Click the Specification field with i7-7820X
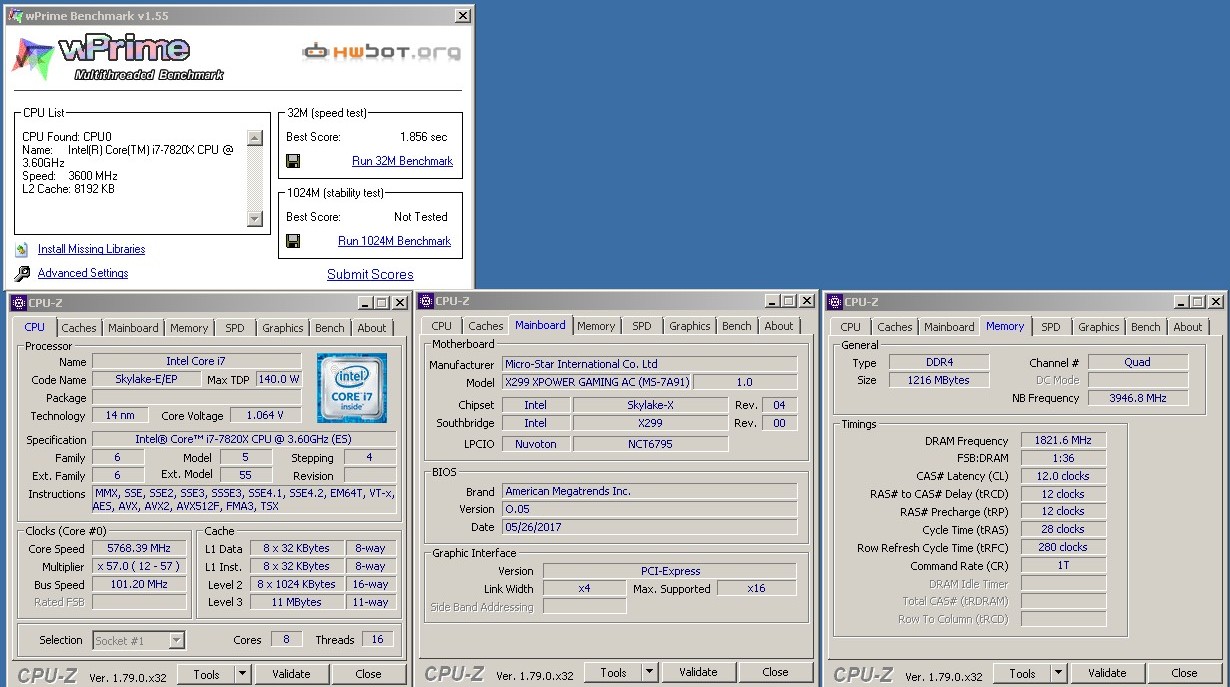 [244, 440]
